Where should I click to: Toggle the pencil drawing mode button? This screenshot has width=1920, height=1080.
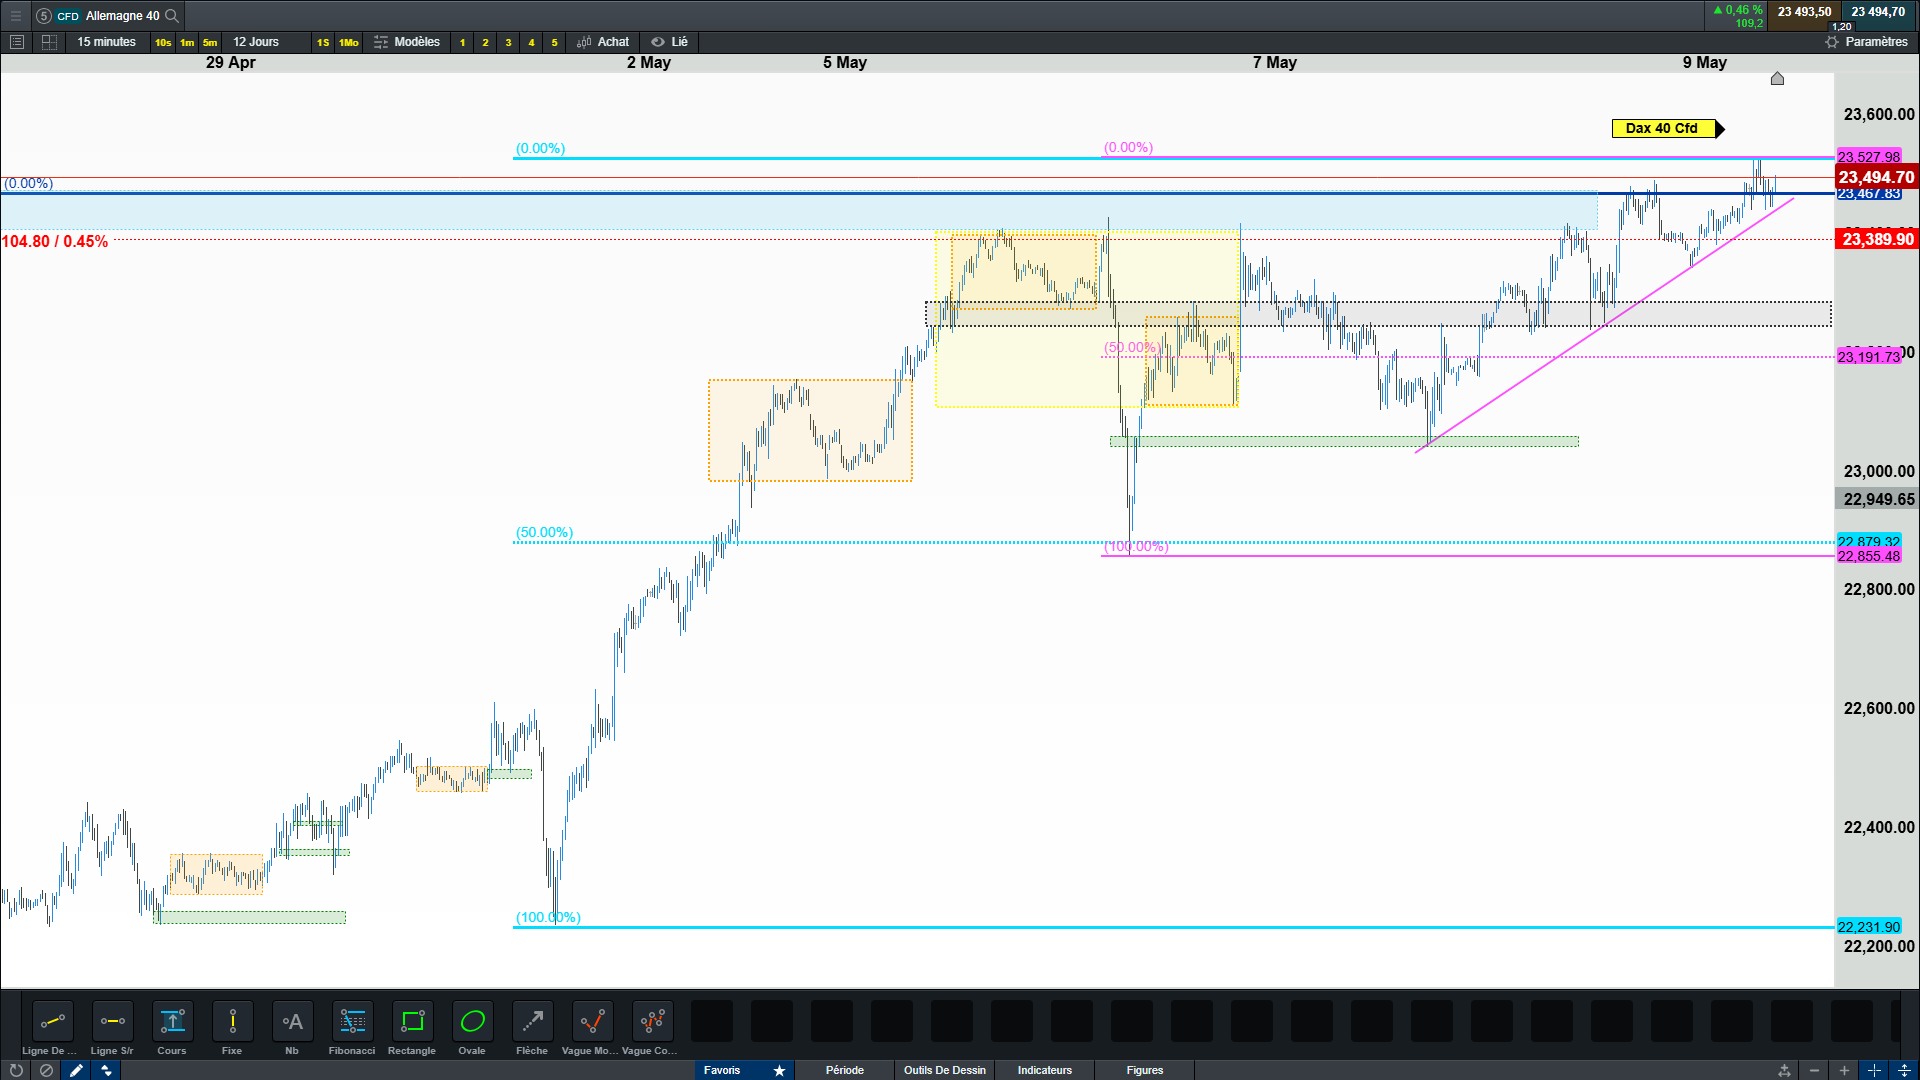[76, 1070]
